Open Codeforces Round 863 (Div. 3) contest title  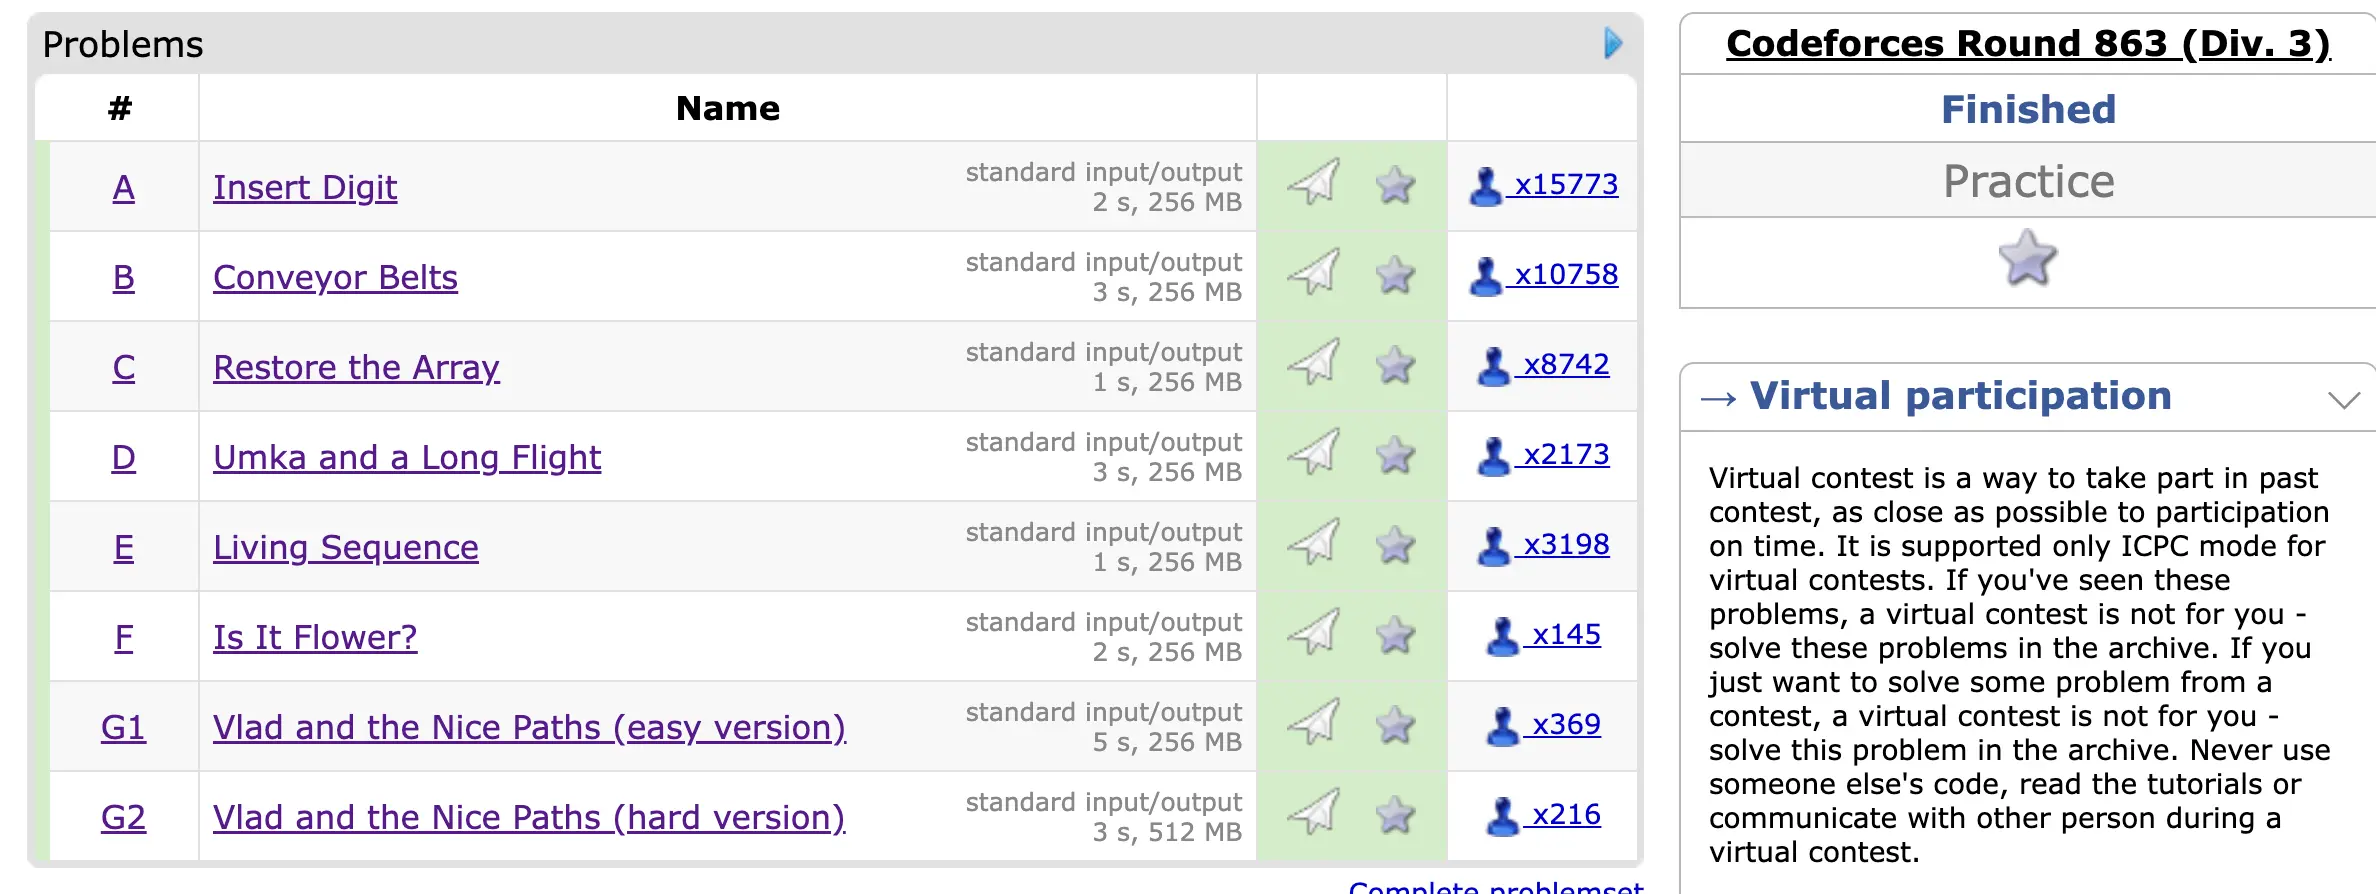(2028, 43)
